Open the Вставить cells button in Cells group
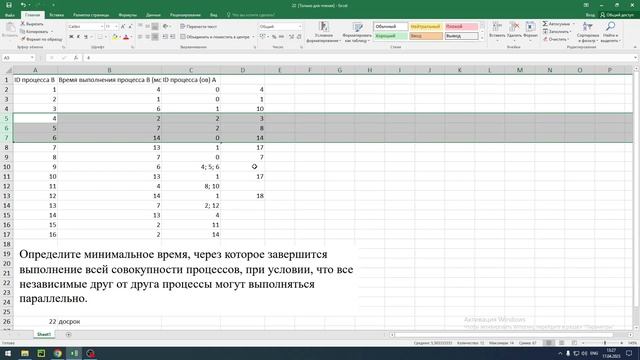640x360 pixels. [497, 31]
